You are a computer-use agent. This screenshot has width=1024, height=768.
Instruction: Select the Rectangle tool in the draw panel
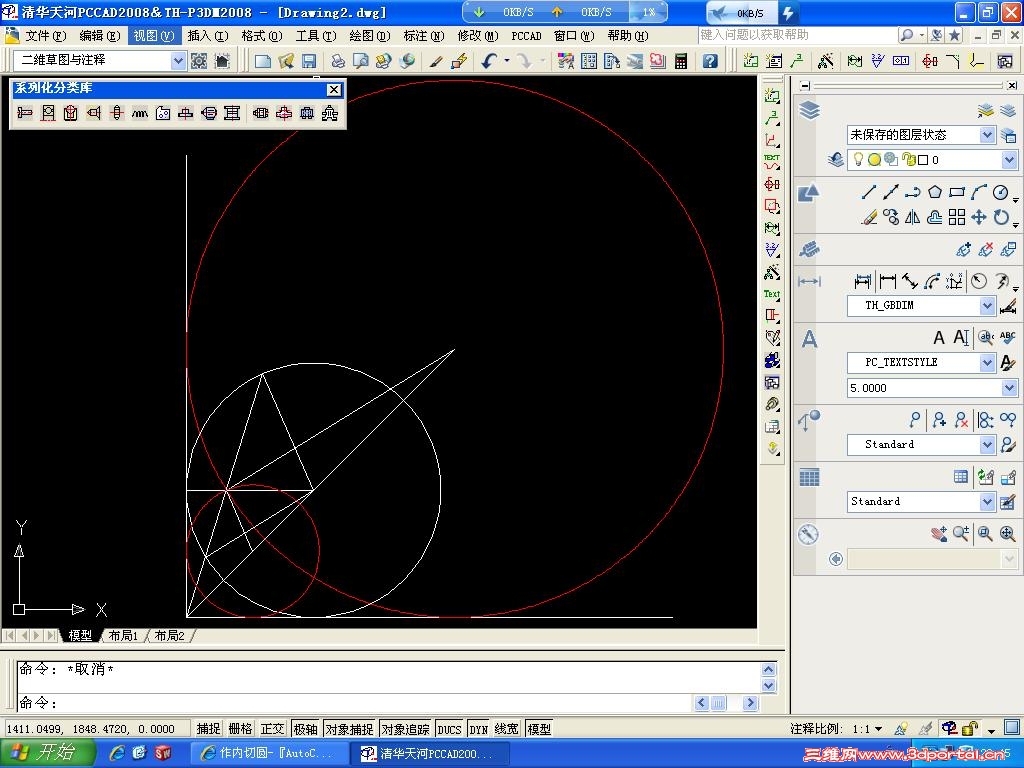[x=957, y=193]
